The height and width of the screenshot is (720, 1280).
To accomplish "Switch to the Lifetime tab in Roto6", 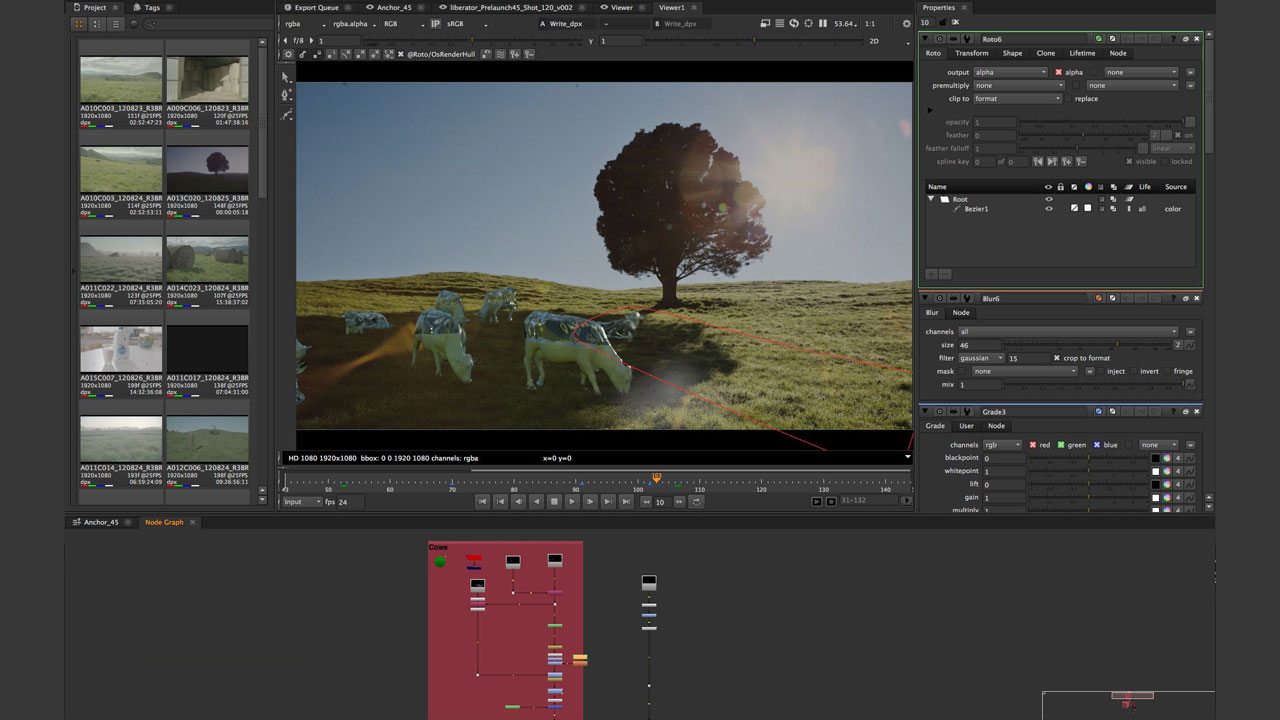I will point(1082,53).
